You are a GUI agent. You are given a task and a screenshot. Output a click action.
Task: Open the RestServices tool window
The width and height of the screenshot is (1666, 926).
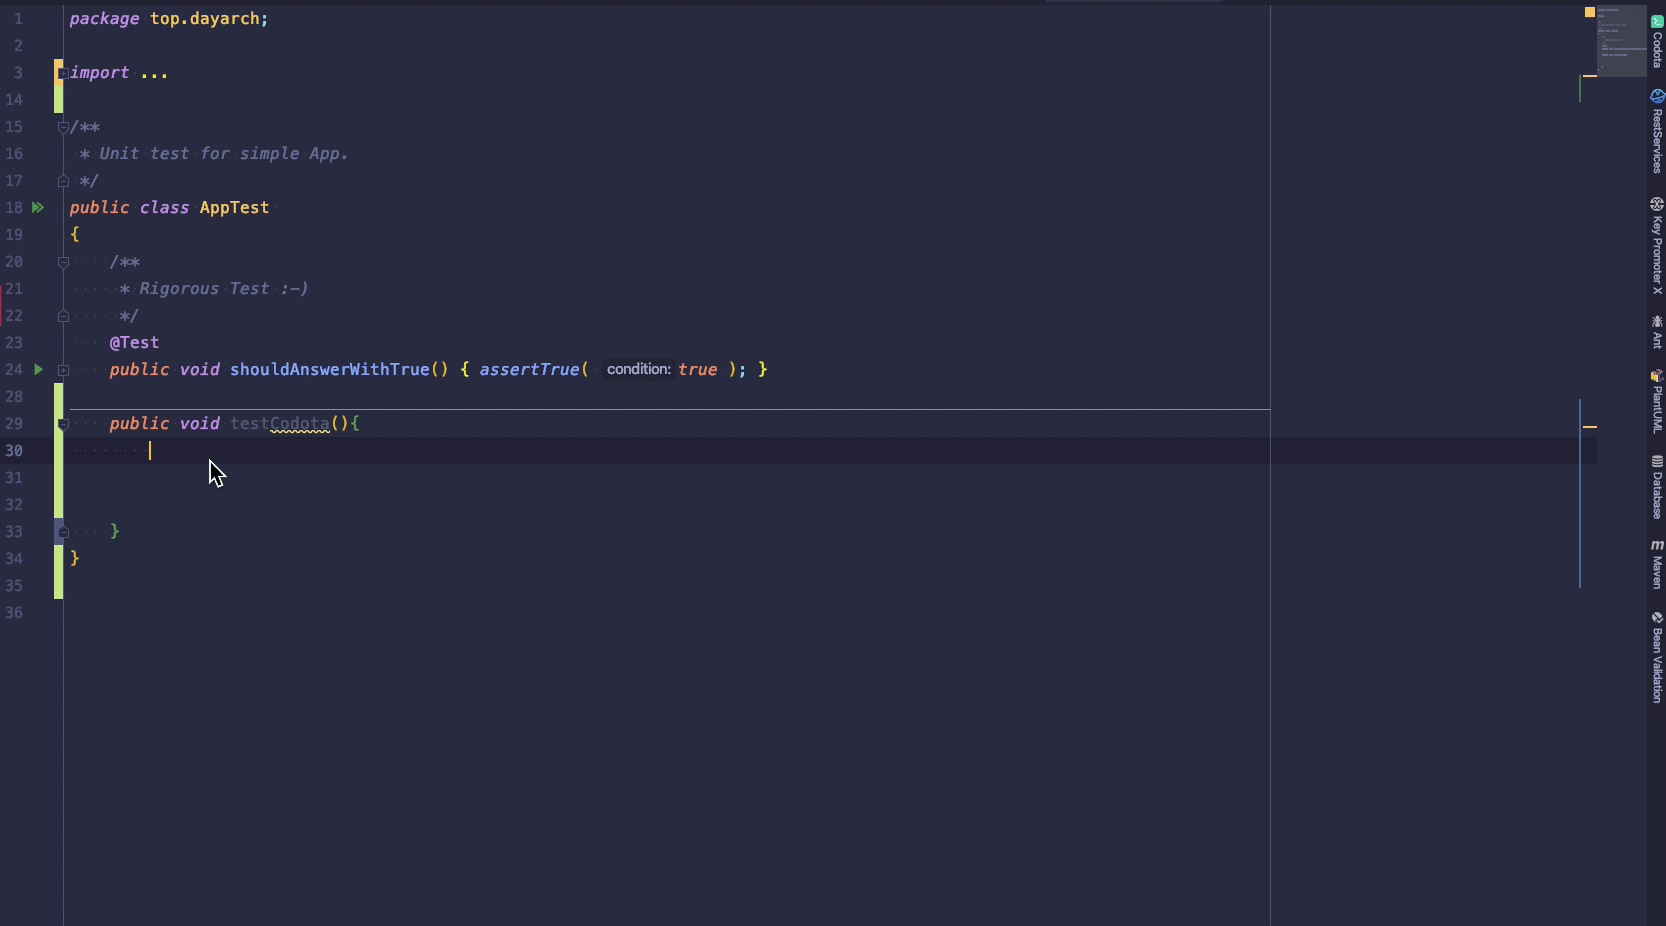[1657, 131]
